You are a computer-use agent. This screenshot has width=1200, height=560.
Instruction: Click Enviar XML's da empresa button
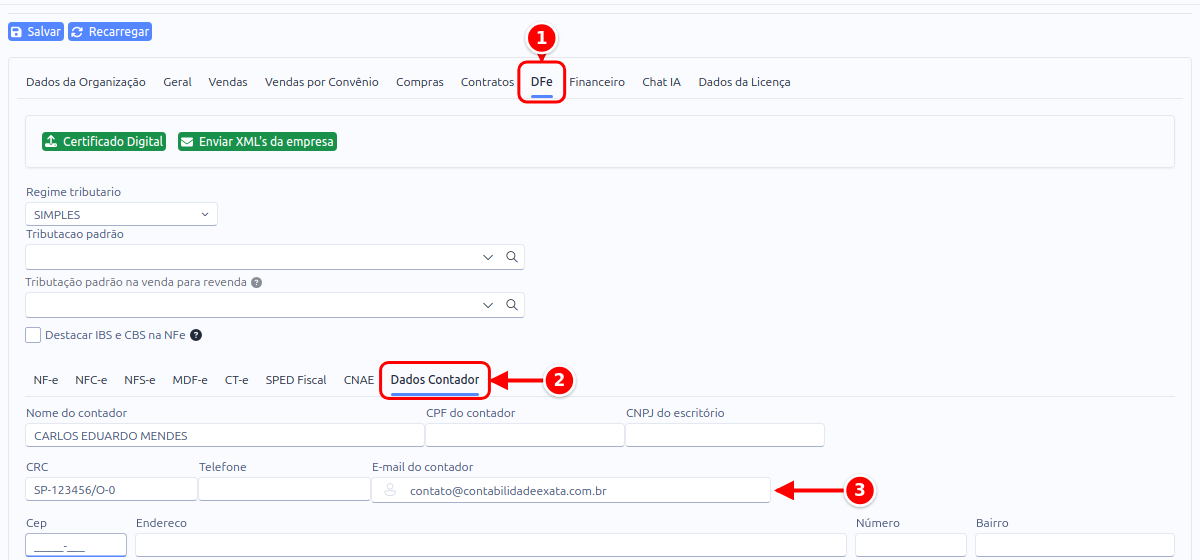click(x=257, y=142)
